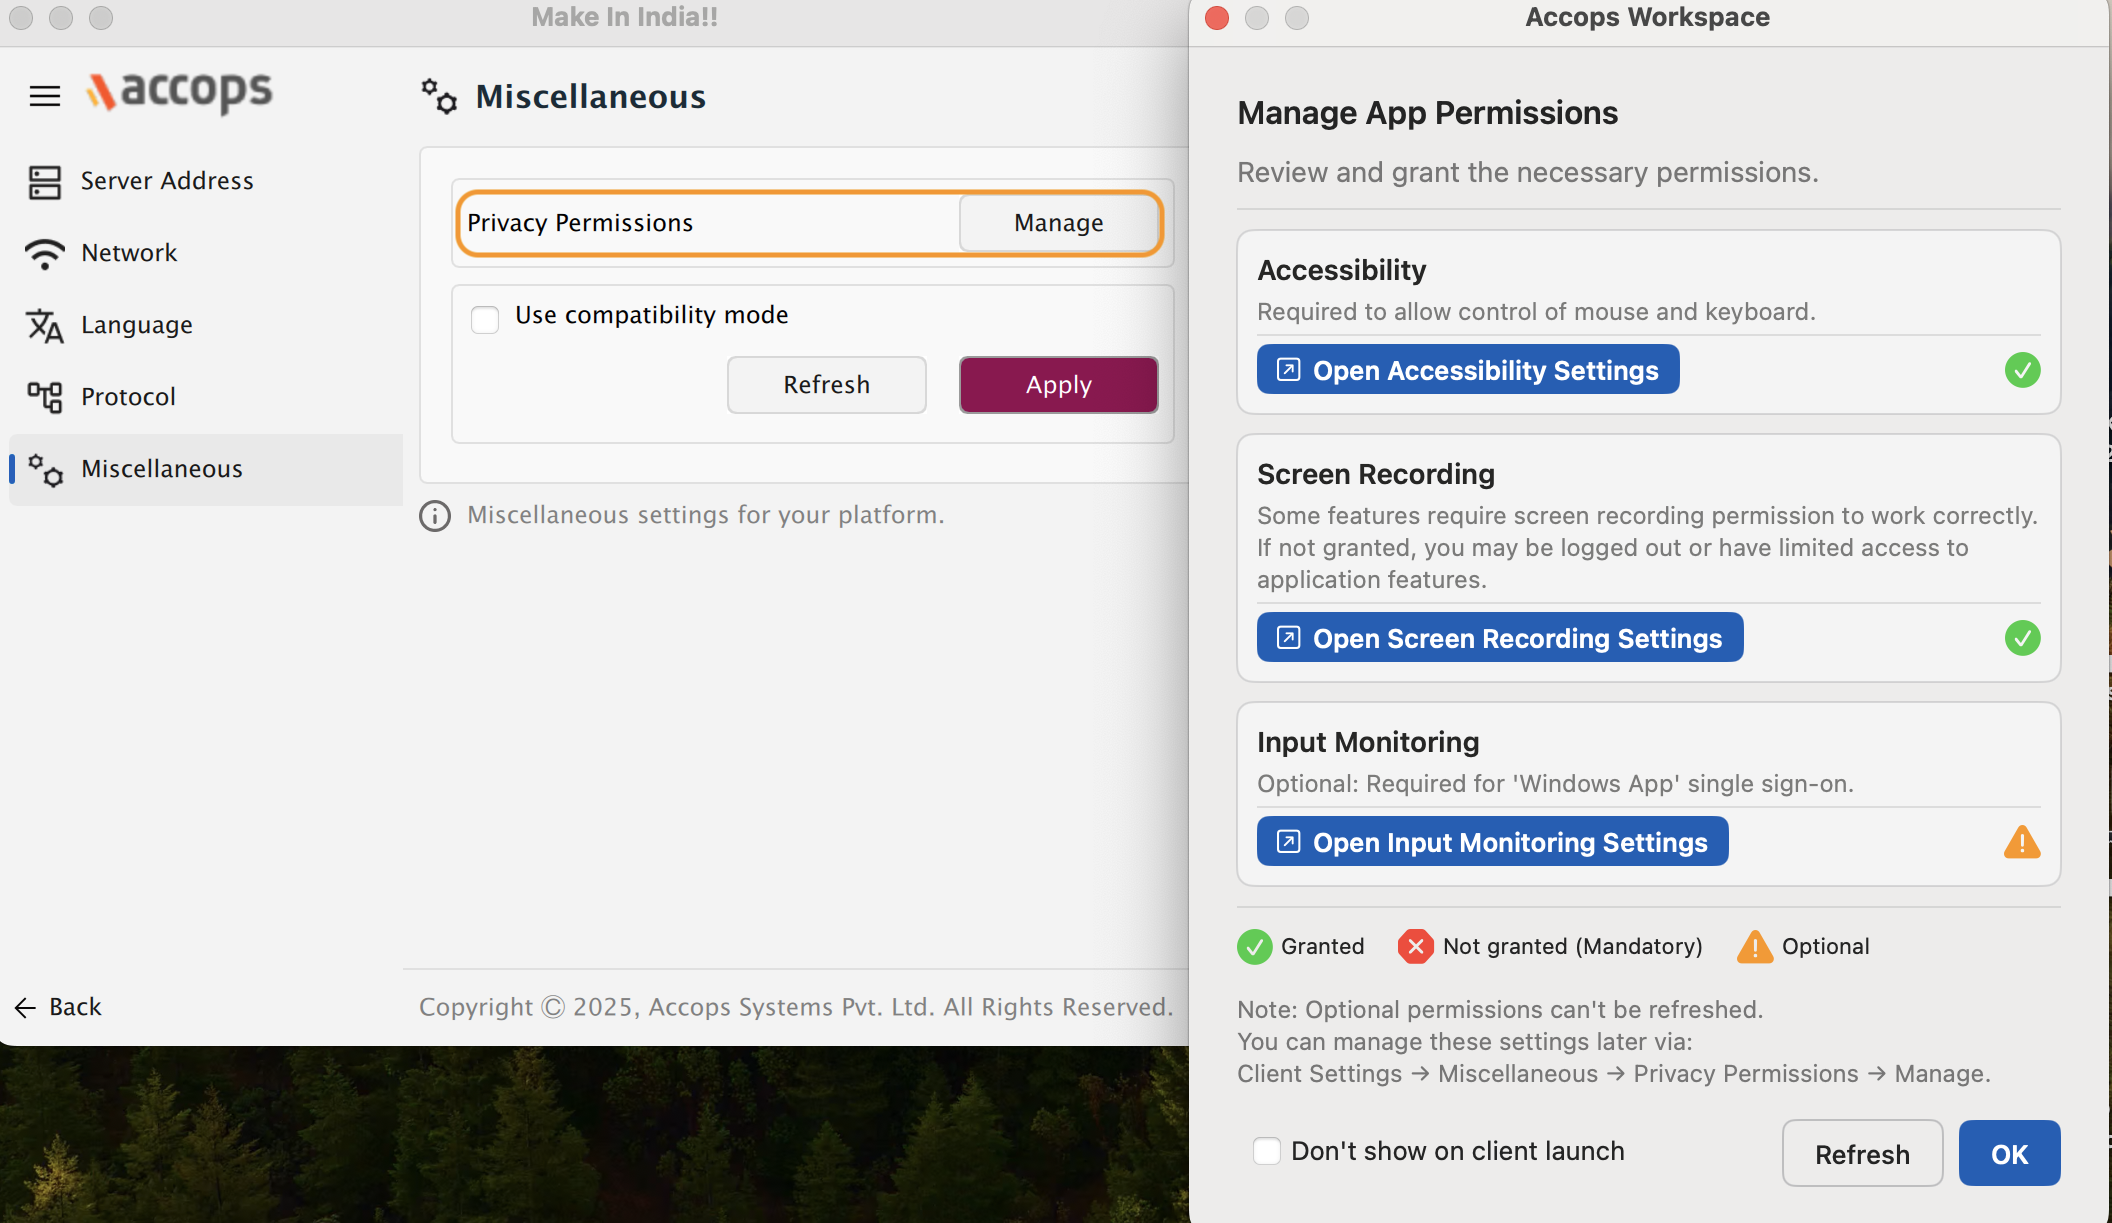Viewport: 2112px width, 1223px height.
Task: Click the Protocol tree icon
Action: coord(45,397)
